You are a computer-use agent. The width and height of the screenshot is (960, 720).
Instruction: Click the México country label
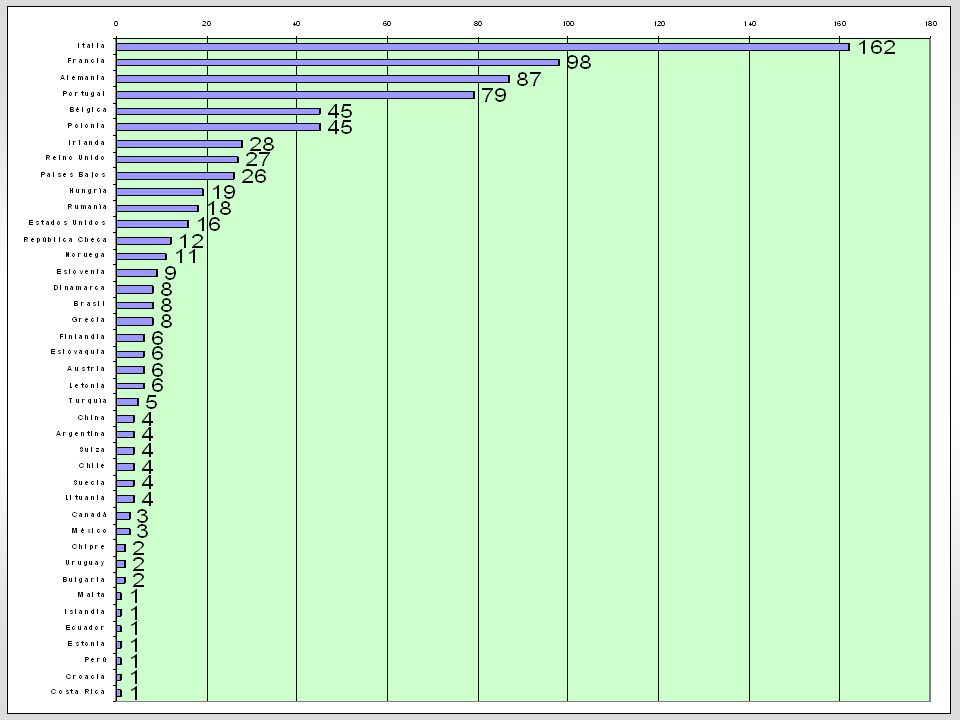coord(89,531)
